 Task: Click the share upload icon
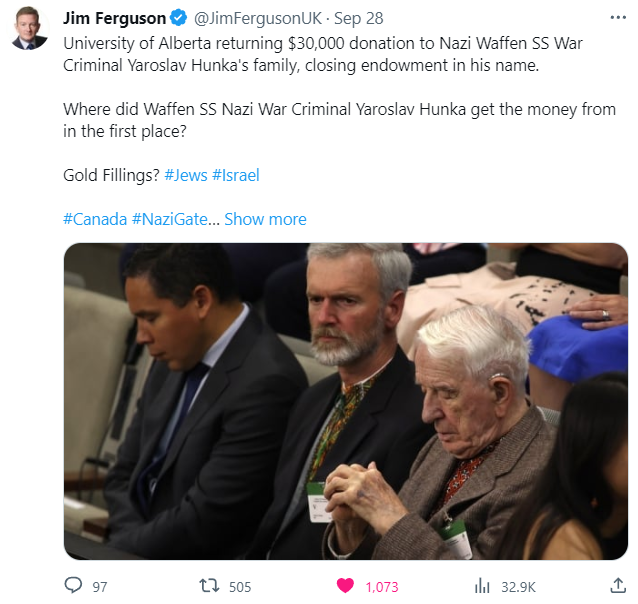coord(618,585)
